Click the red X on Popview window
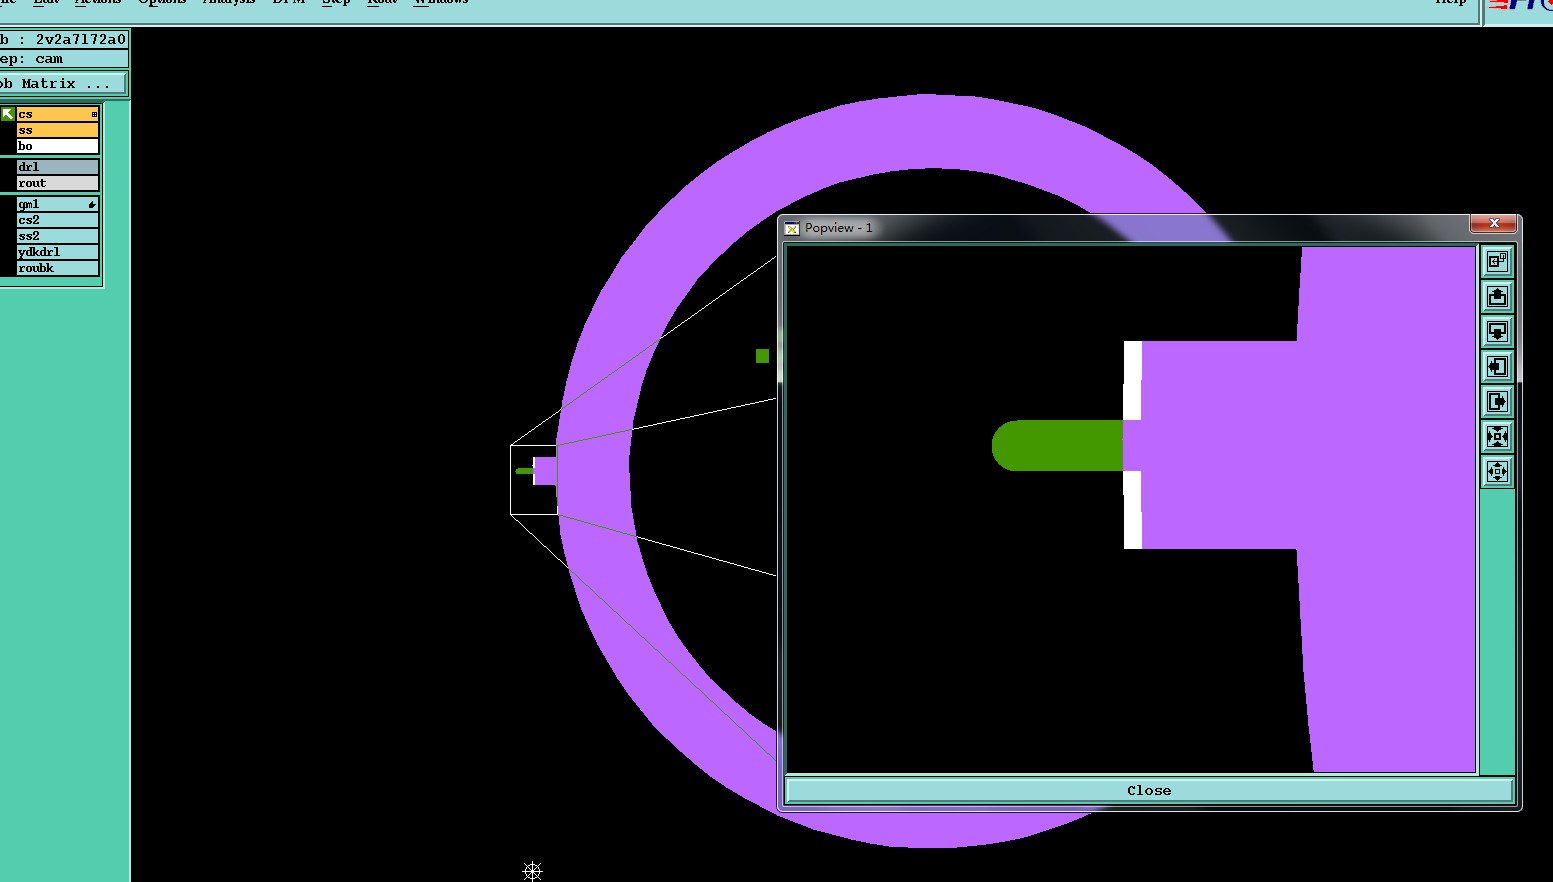Viewport: 1553px width, 882px height. click(x=1494, y=223)
